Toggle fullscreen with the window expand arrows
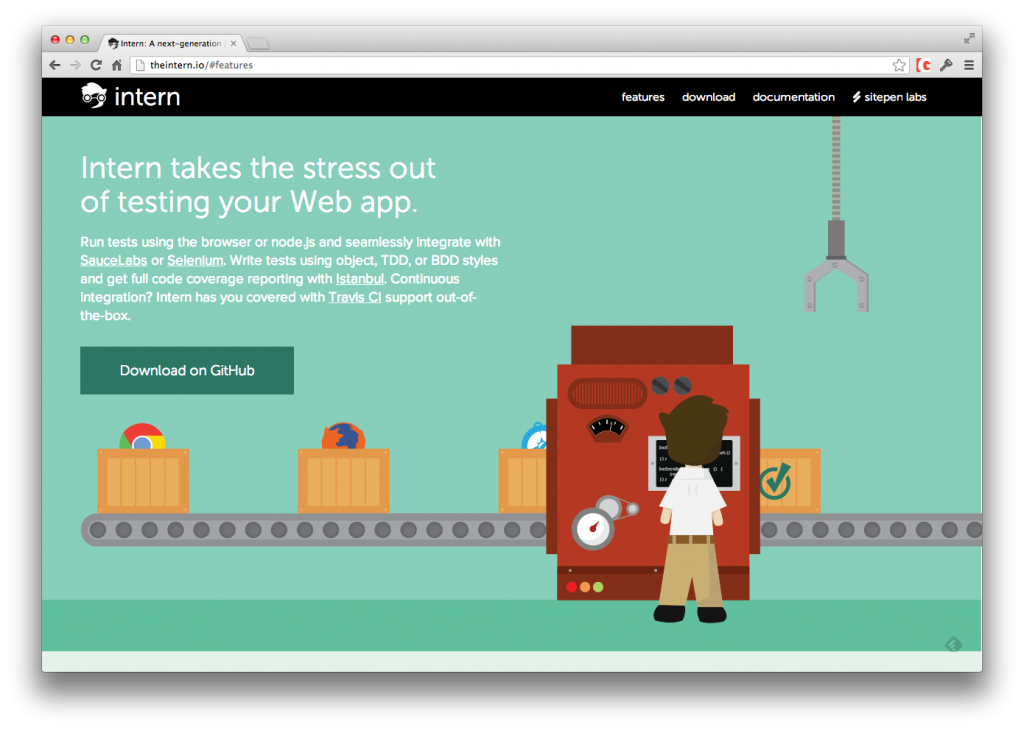This screenshot has height=730, width=1024. point(968,38)
